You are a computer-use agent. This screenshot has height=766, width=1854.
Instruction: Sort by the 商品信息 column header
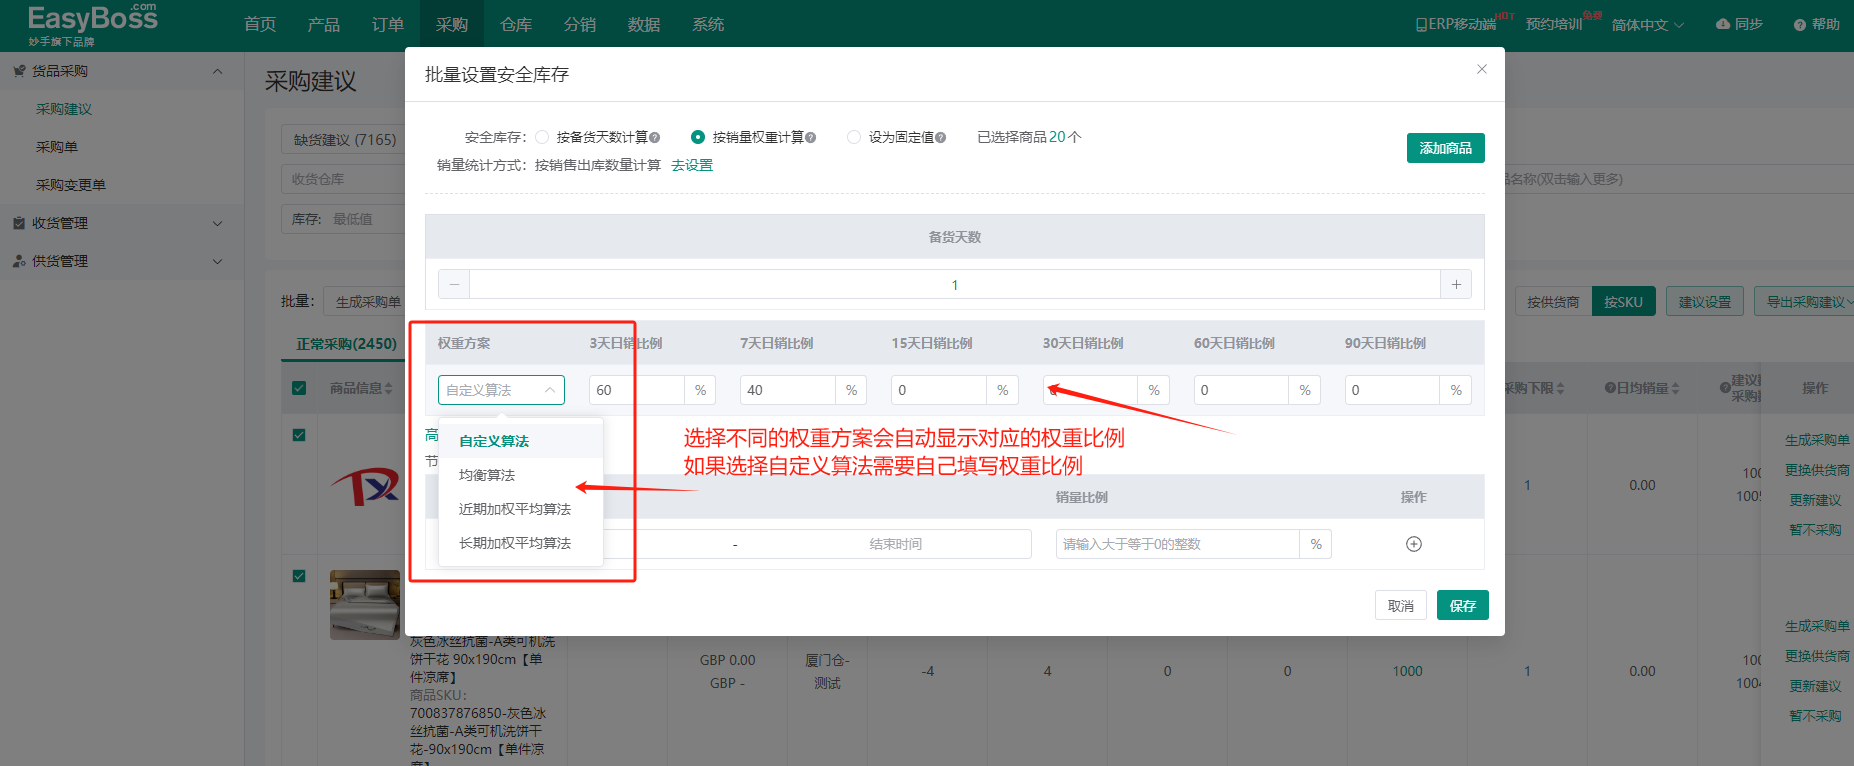point(362,388)
